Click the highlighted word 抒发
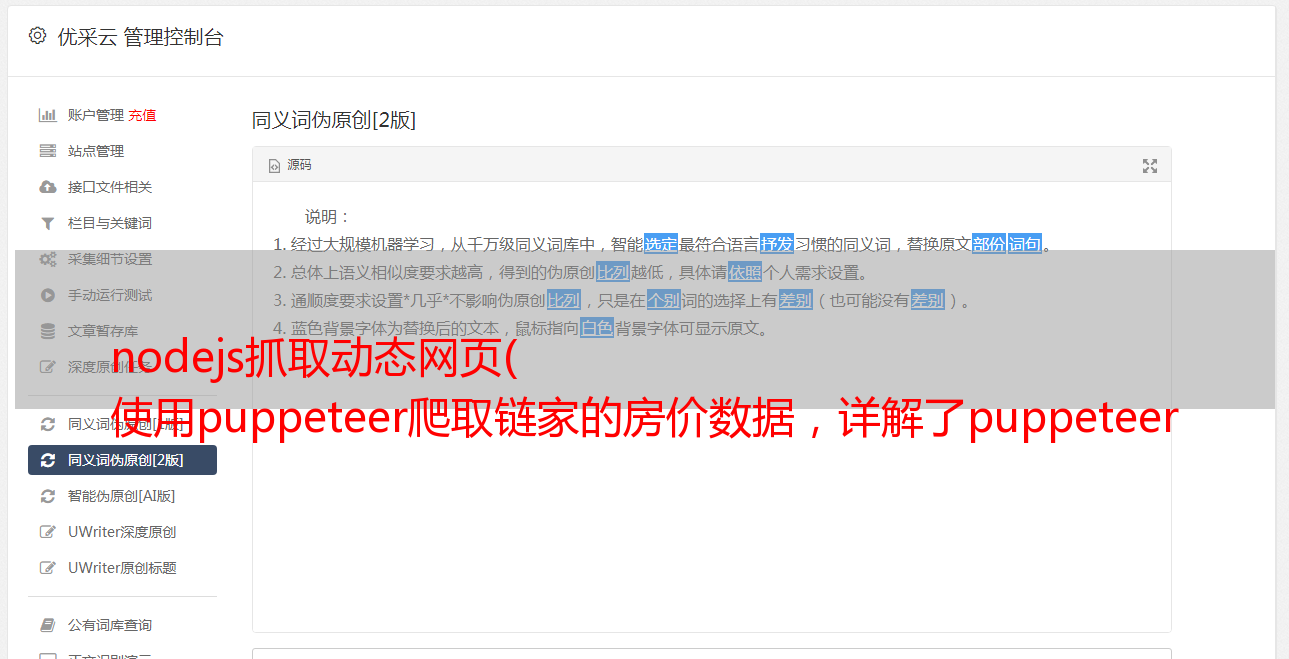This screenshot has height=659, width=1289. [777, 244]
